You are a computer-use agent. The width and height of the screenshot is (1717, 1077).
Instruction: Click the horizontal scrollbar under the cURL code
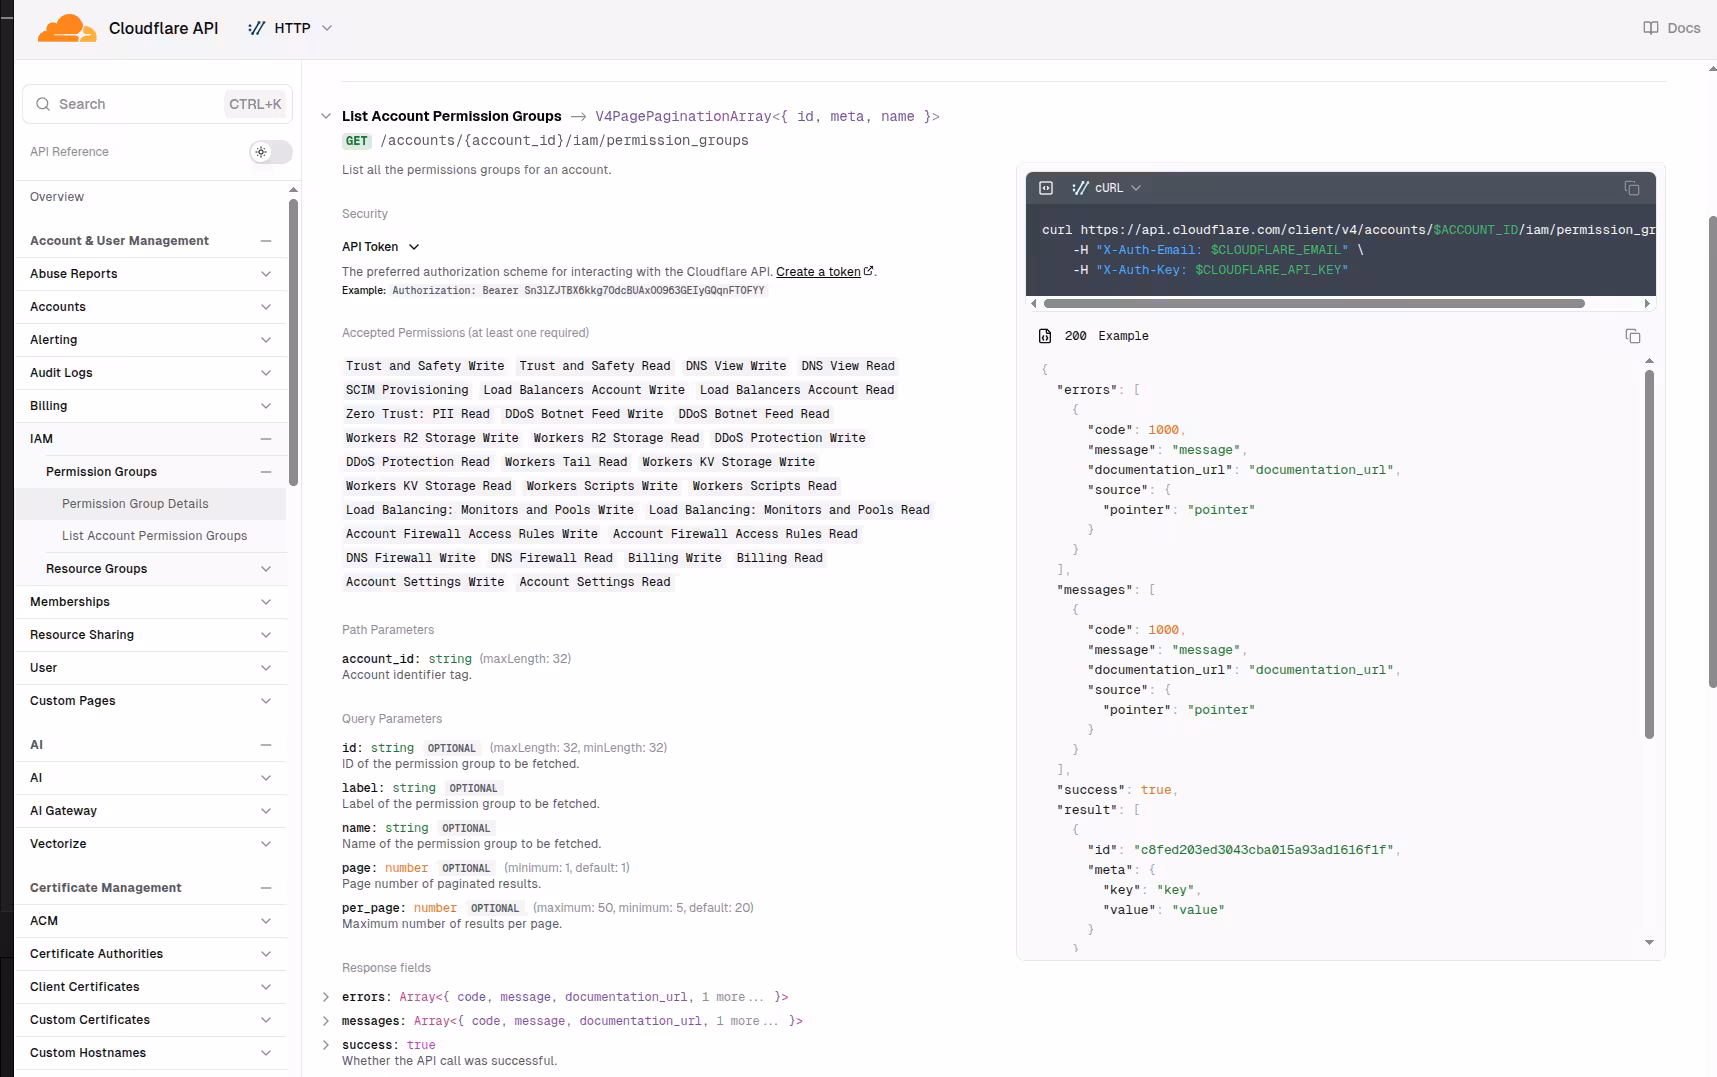pos(1313,303)
